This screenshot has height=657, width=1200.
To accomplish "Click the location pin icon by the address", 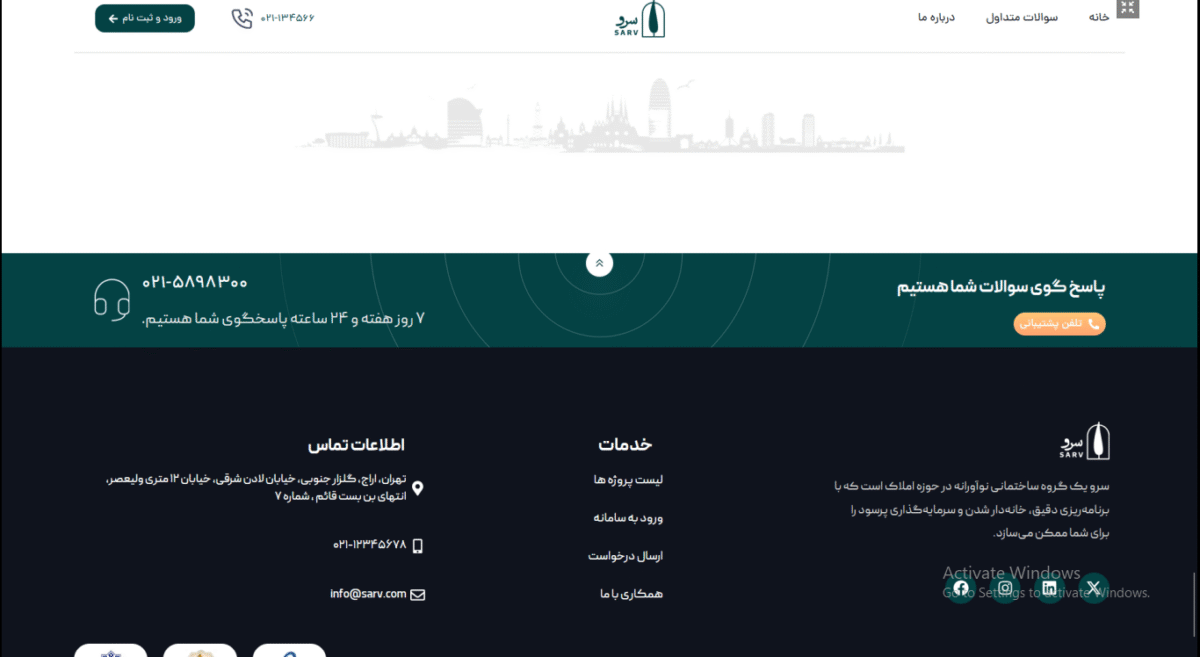I will click(418, 488).
